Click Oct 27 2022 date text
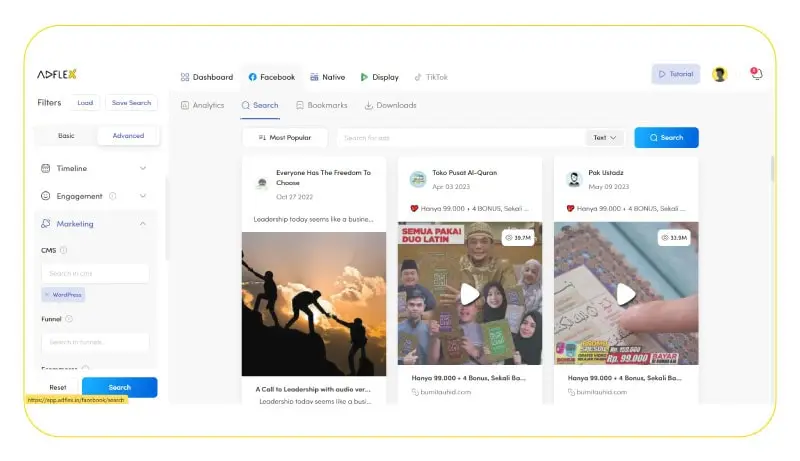The width and height of the screenshot is (800, 461). pos(294,197)
